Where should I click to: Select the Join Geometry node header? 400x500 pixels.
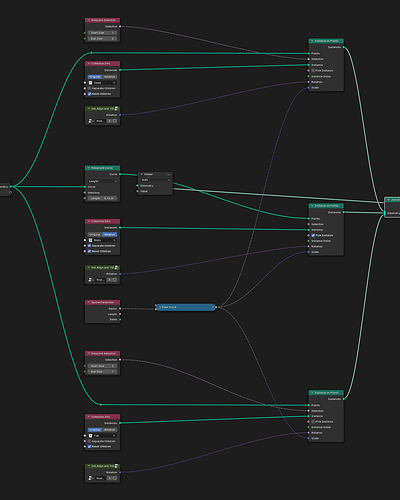[x=392, y=200]
